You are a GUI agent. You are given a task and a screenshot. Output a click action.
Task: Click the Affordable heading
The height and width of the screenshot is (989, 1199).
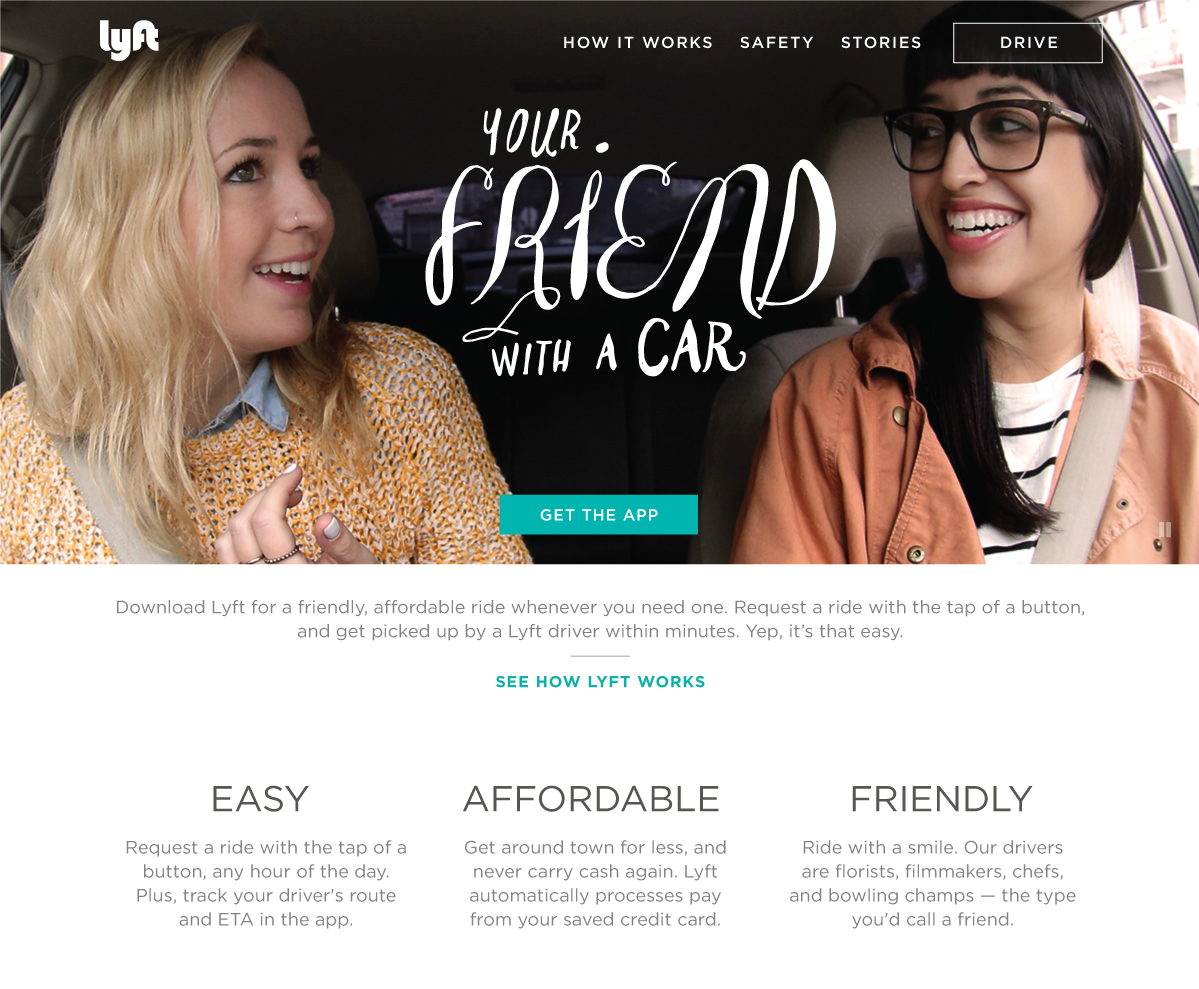click(592, 799)
